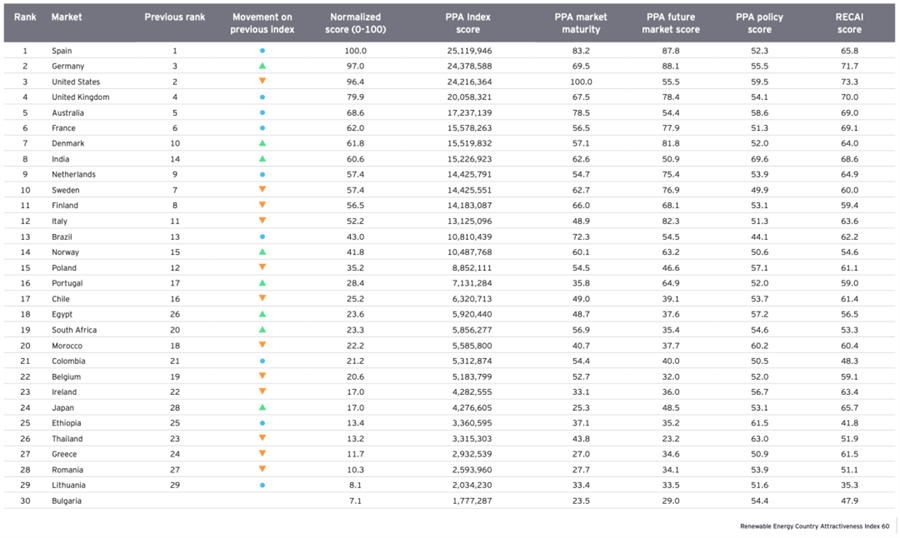
Task: Click the Previous rank column header
Action: tap(174, 17)
